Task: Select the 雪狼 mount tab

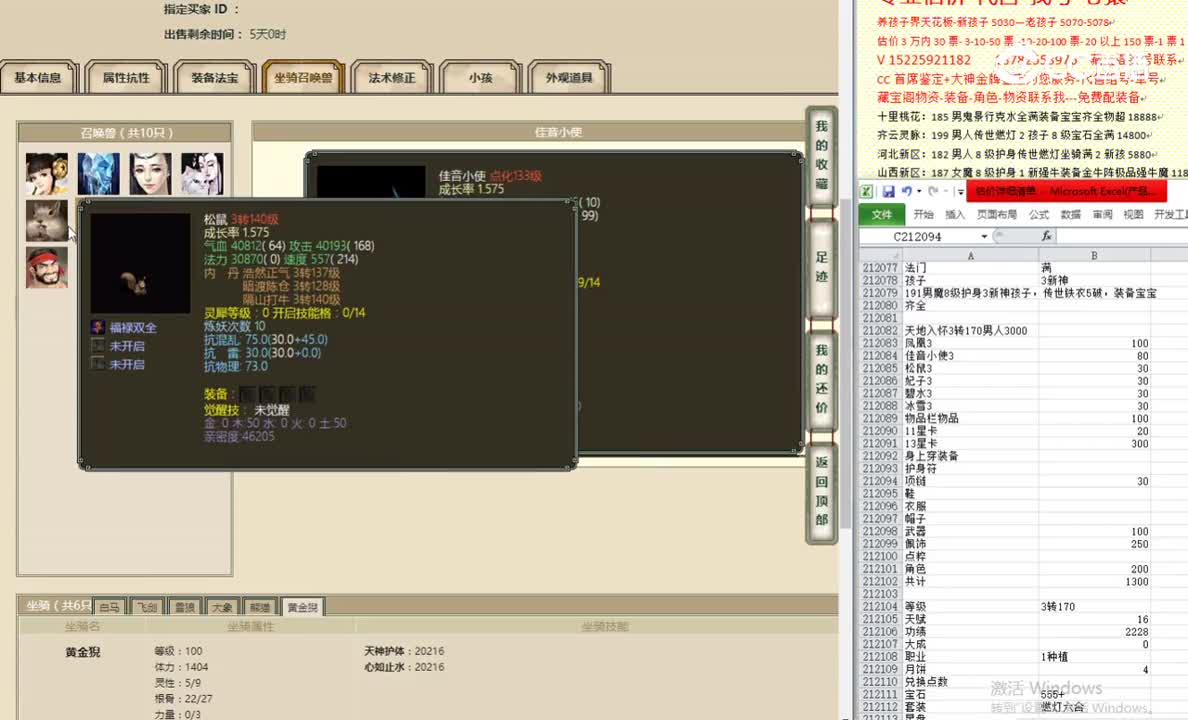Action: coord(185,607)
